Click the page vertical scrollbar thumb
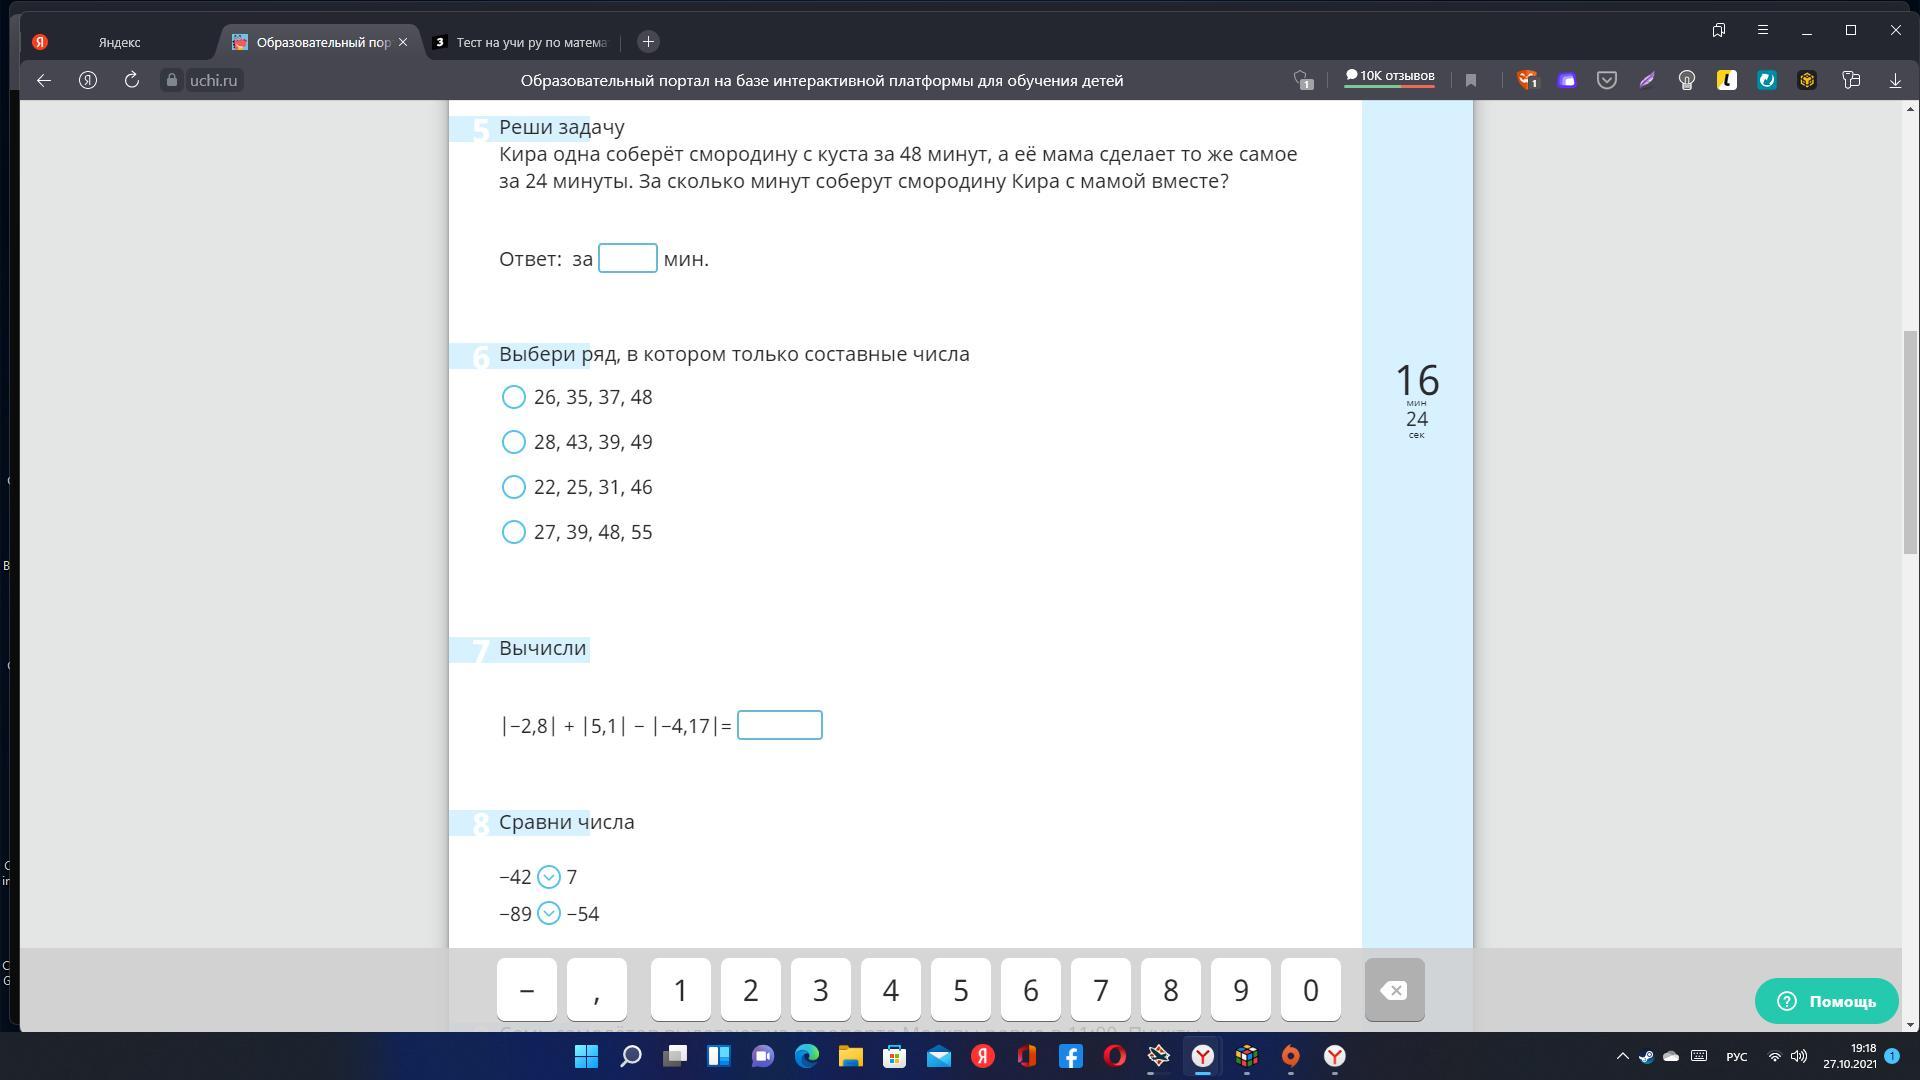1920x1080 pixels. [1910, 440]
